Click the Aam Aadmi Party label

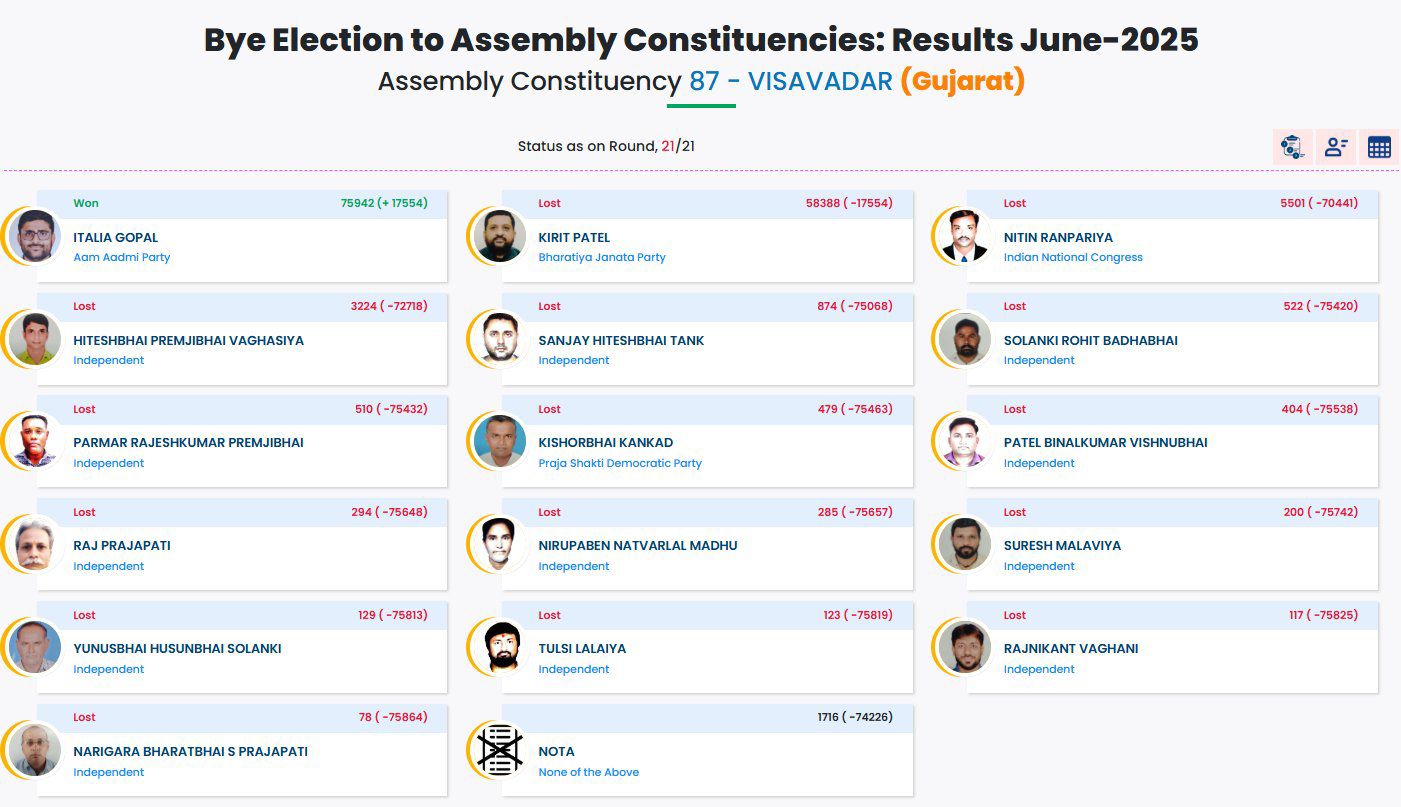coord(122,257)
